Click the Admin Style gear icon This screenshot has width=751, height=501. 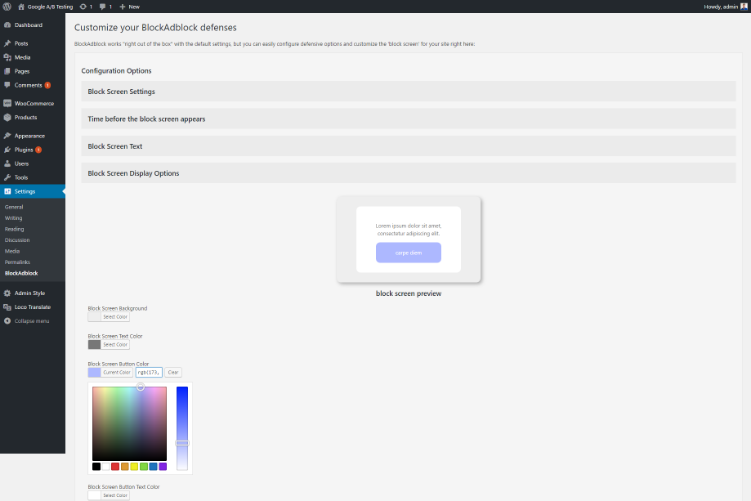tap(7, 293)
